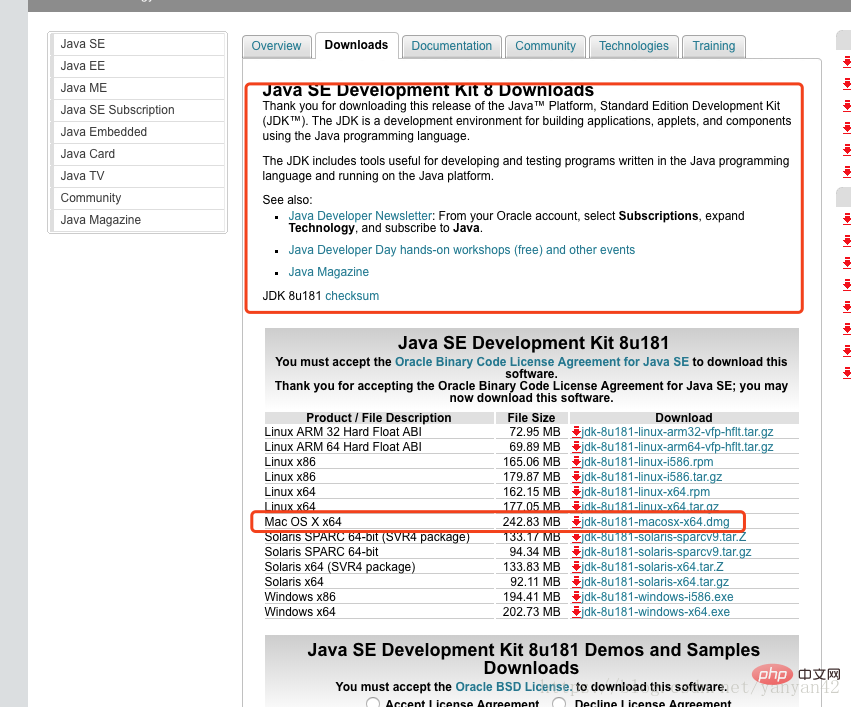851x707 pixels.
Task: Click the 94.34 MB file size
Action: 535,552
